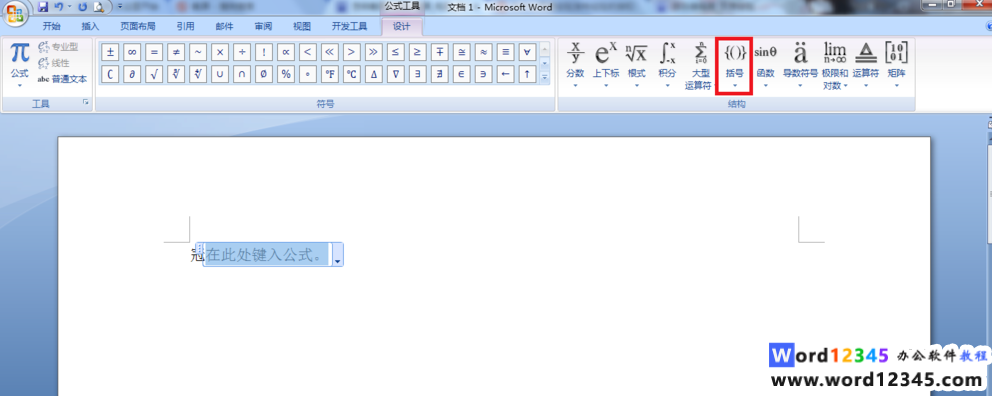992x396 pixels.
Task: Insert equals sign symbol
Action: (154, 52)
